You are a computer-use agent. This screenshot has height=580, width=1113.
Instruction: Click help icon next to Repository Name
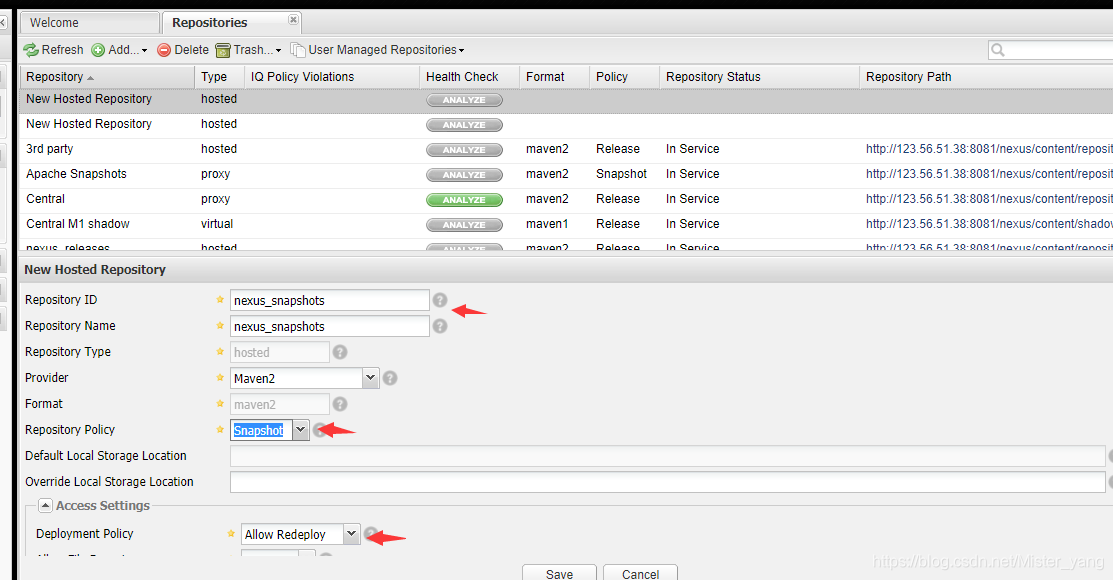440,326
